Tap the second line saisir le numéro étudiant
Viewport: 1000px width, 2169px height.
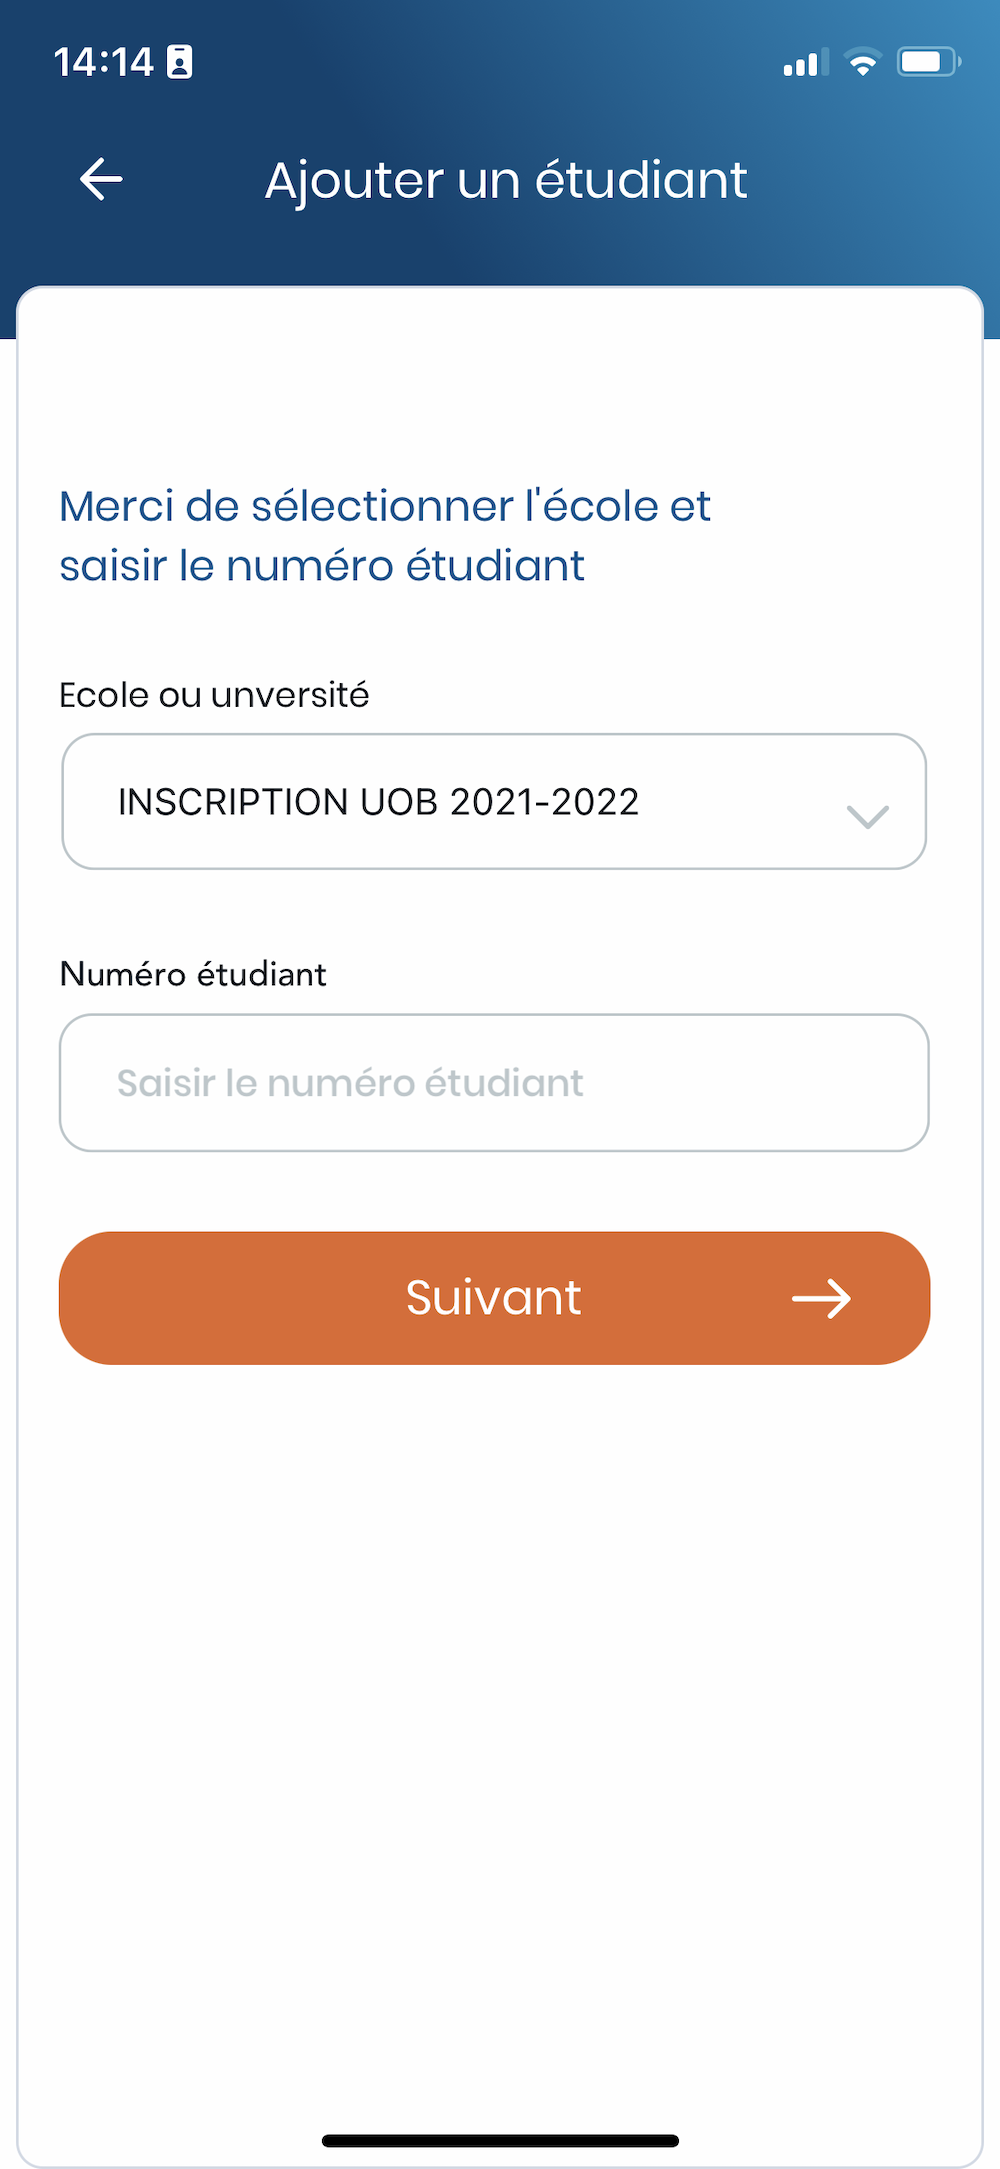(322, 566)
